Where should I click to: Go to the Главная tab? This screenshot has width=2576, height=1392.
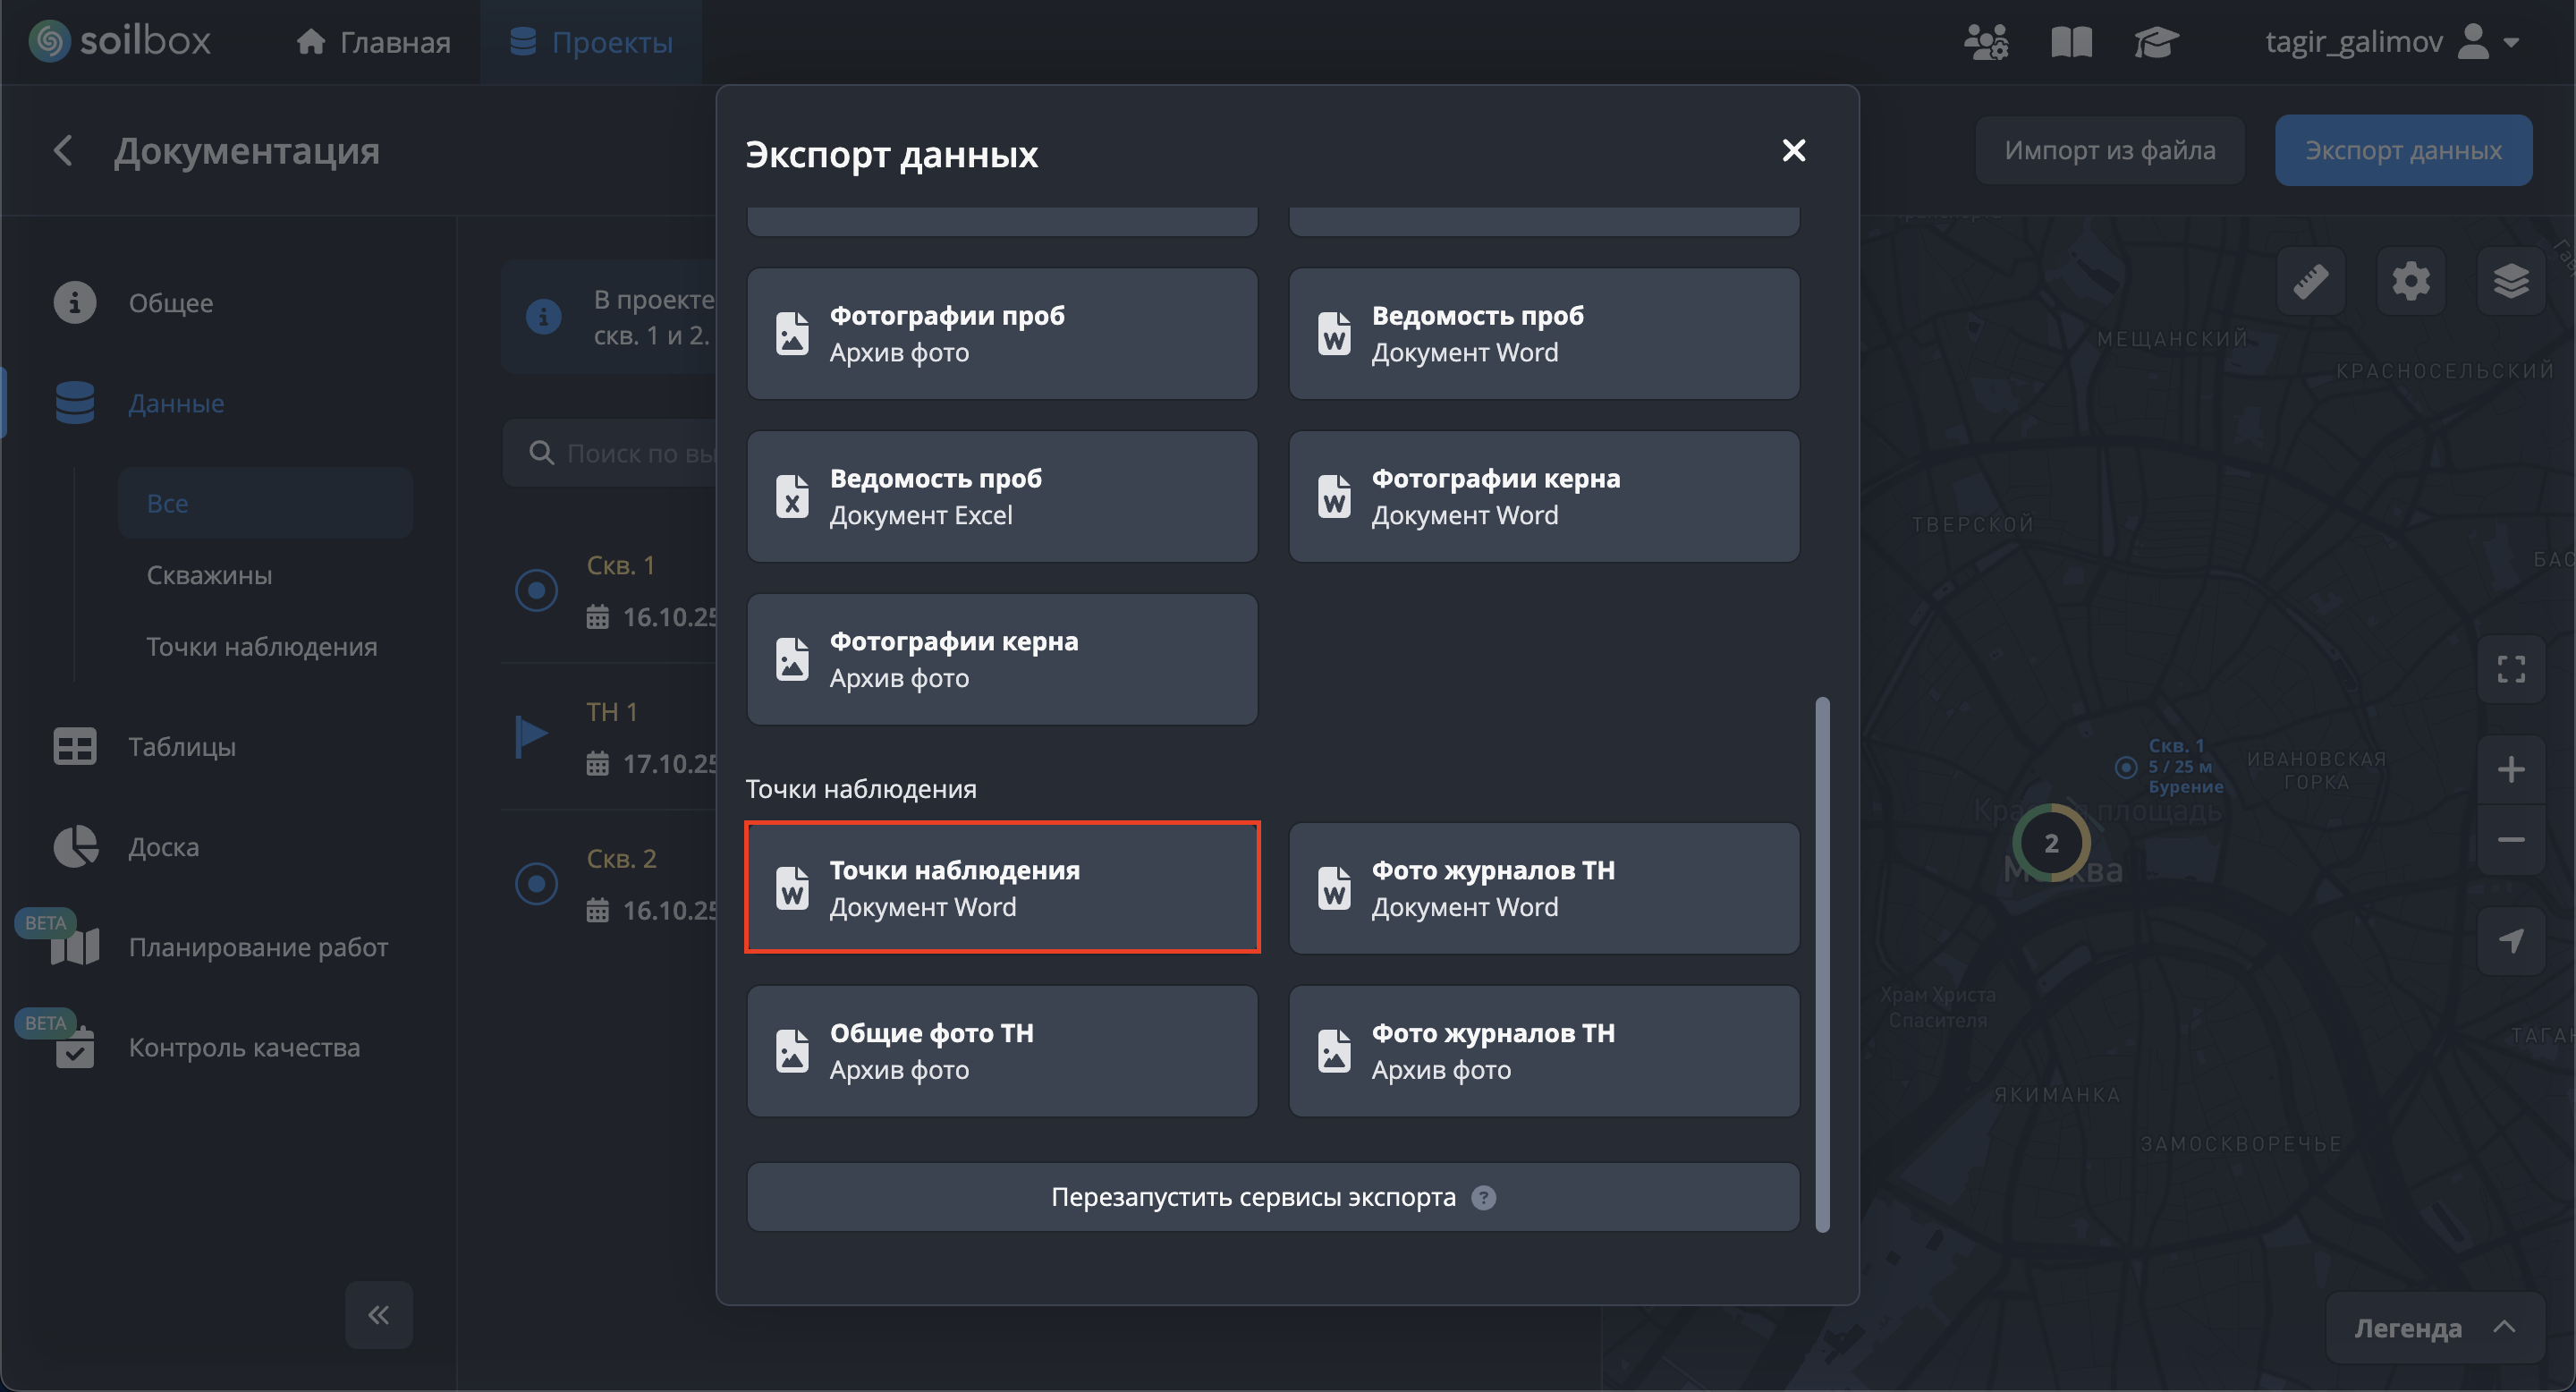coord(374,42)
